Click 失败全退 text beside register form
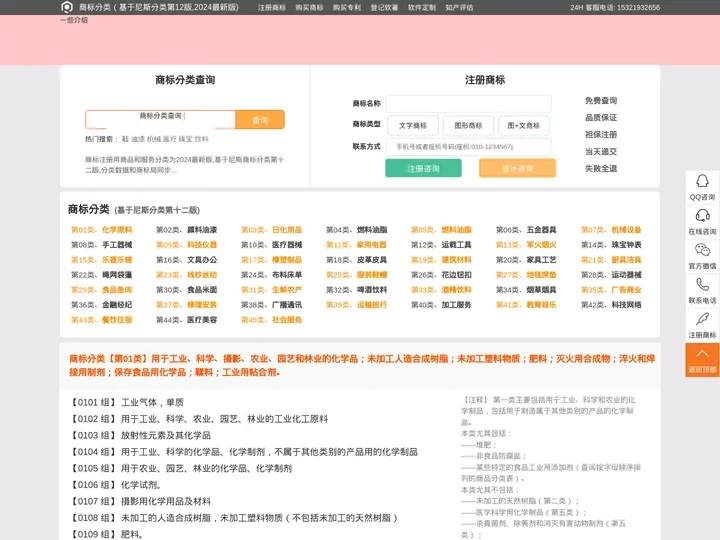Screen dimensions: 720x540 tap(601, 169)
